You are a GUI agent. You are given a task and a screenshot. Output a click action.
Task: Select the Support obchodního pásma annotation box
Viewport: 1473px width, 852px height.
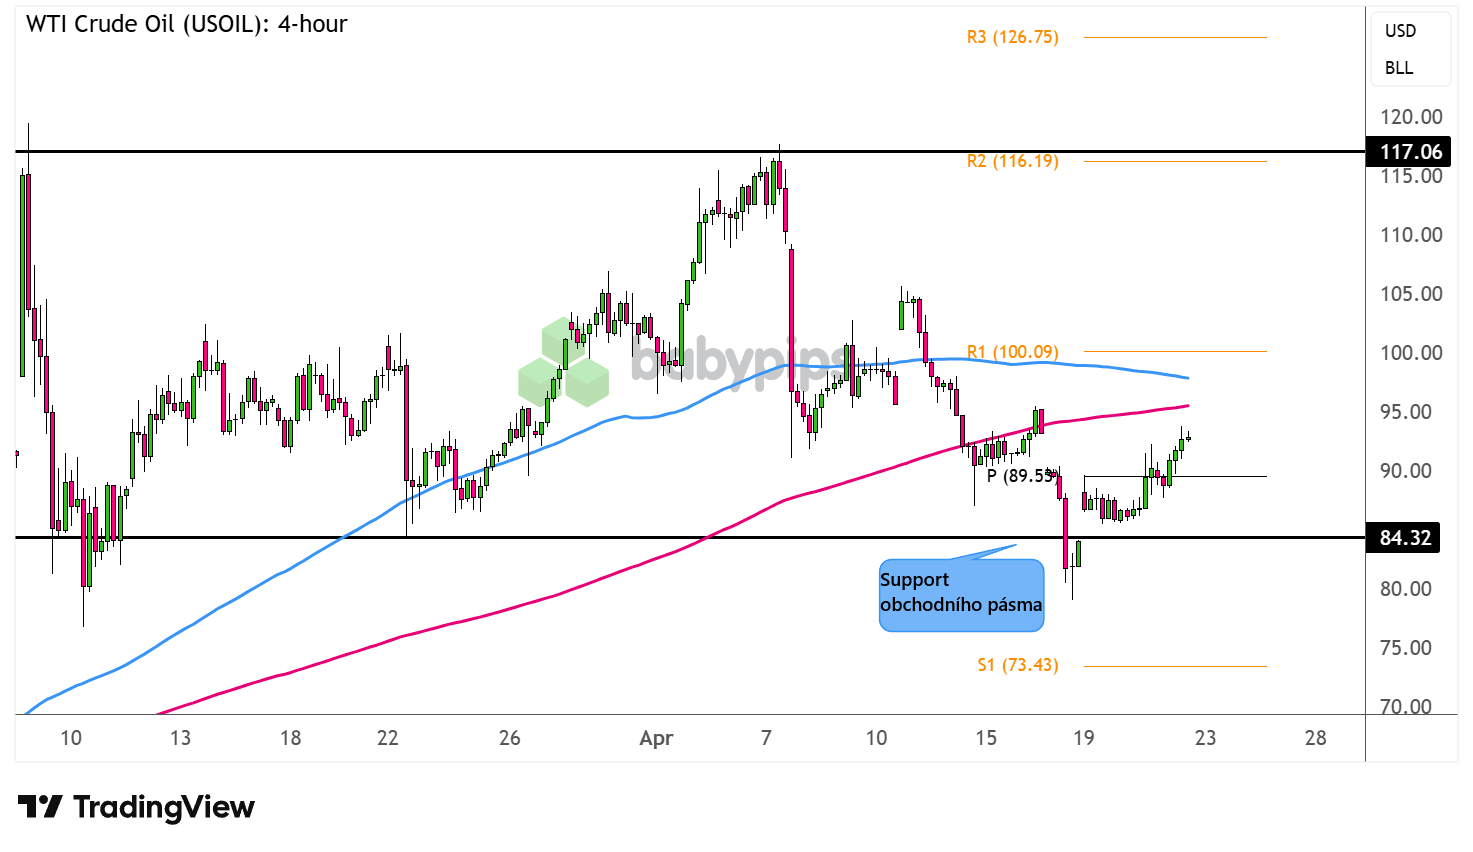click(961, 594)
